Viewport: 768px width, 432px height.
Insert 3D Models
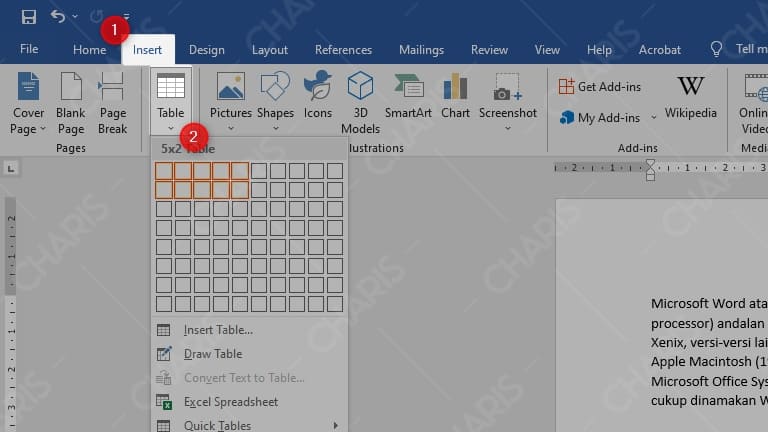360,103
